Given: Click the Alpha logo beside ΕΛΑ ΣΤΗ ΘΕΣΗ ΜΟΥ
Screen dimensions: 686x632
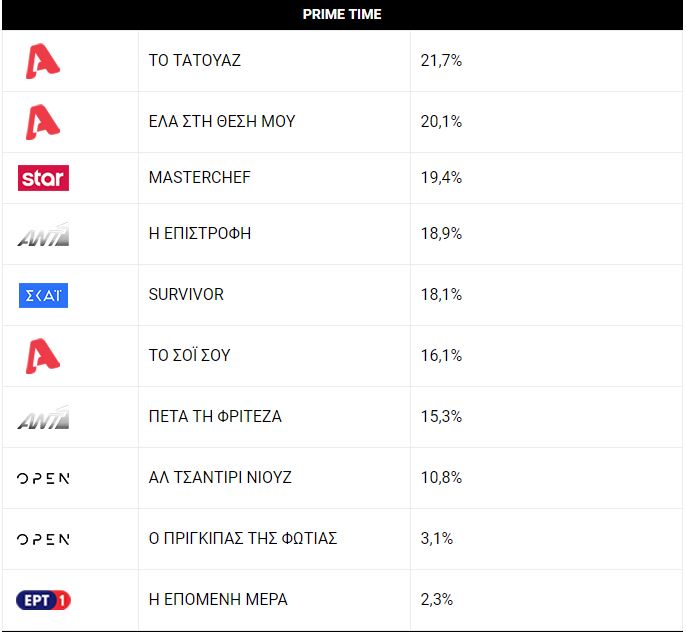Looking at the screenshot, I should click(x=43, y=122).
